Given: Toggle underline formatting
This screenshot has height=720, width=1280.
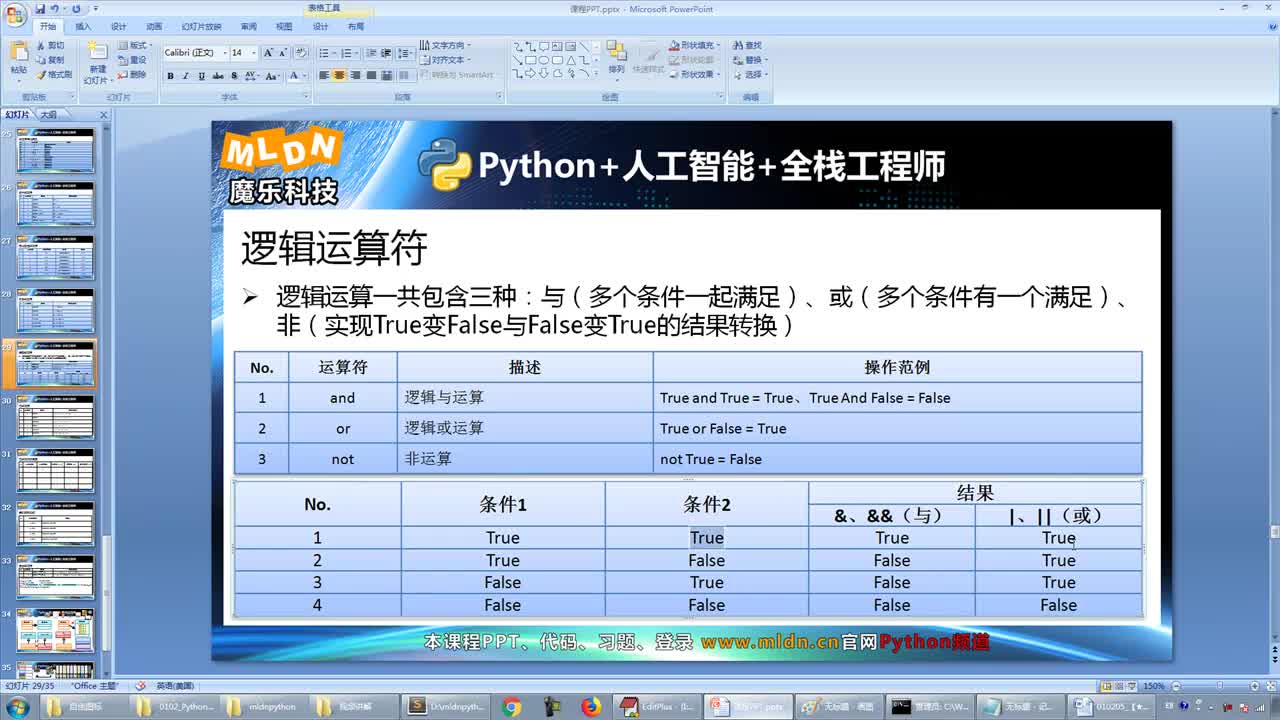Looking at the screenshot, I should (201, 77).
